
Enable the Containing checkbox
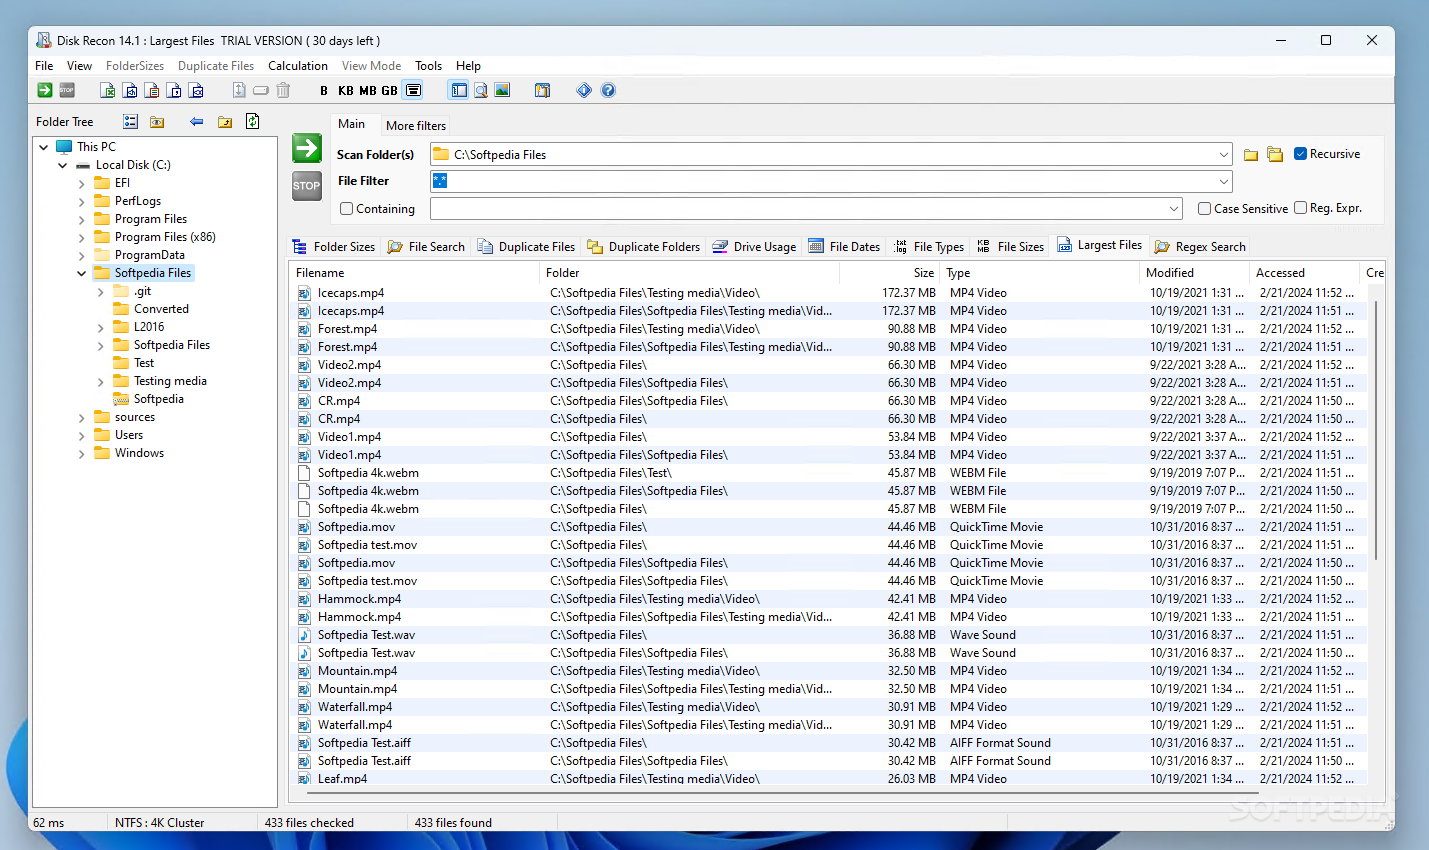point(347,209)
